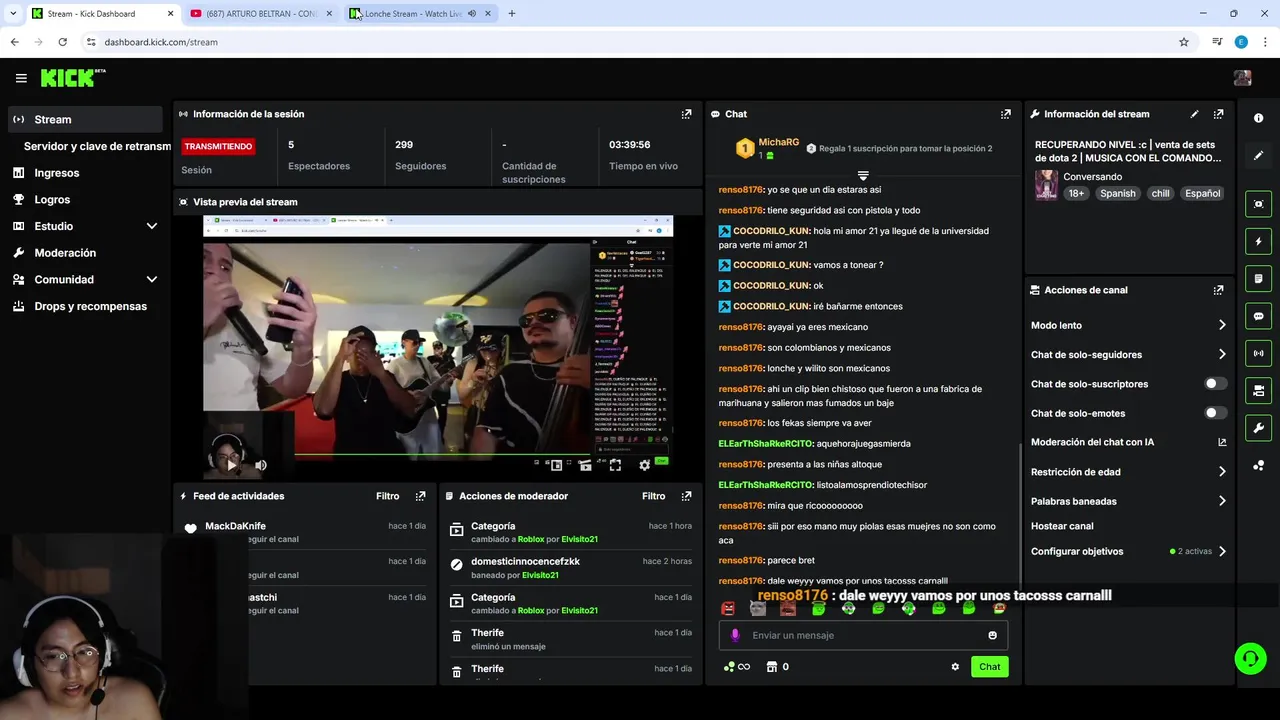
Task: Toggle the wrench icon in right sidebar
Action: (1258, 428)
